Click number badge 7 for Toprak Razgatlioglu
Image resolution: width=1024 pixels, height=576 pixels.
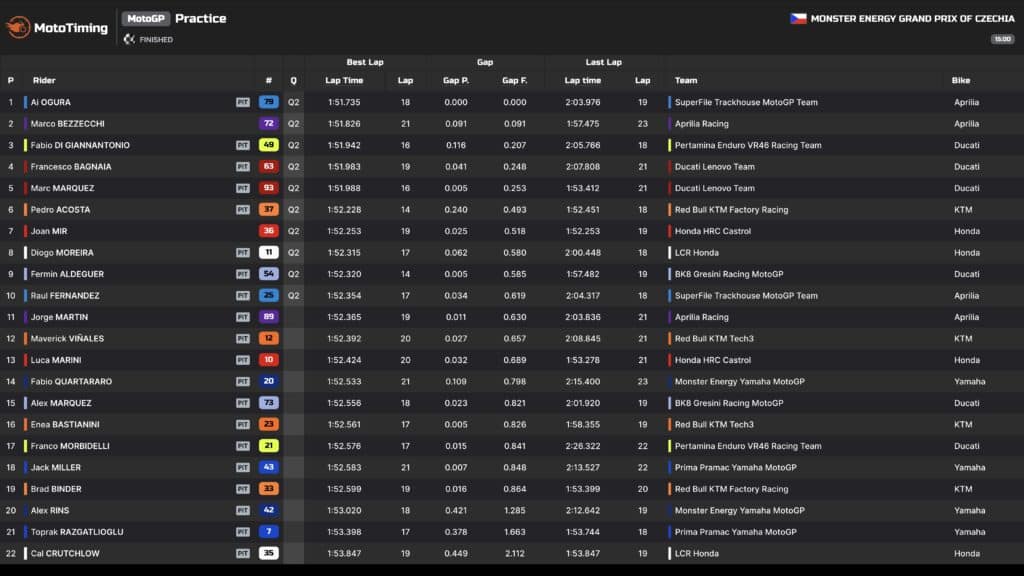[x=268, y=532]
